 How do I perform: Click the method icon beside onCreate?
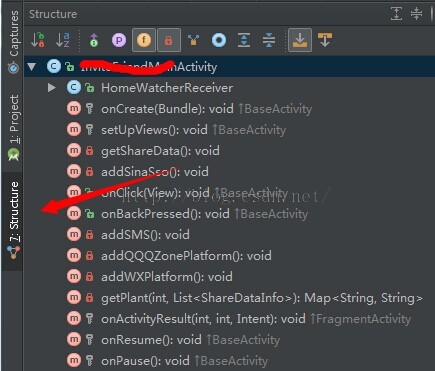pyautogui.click(x=74, y=109)
